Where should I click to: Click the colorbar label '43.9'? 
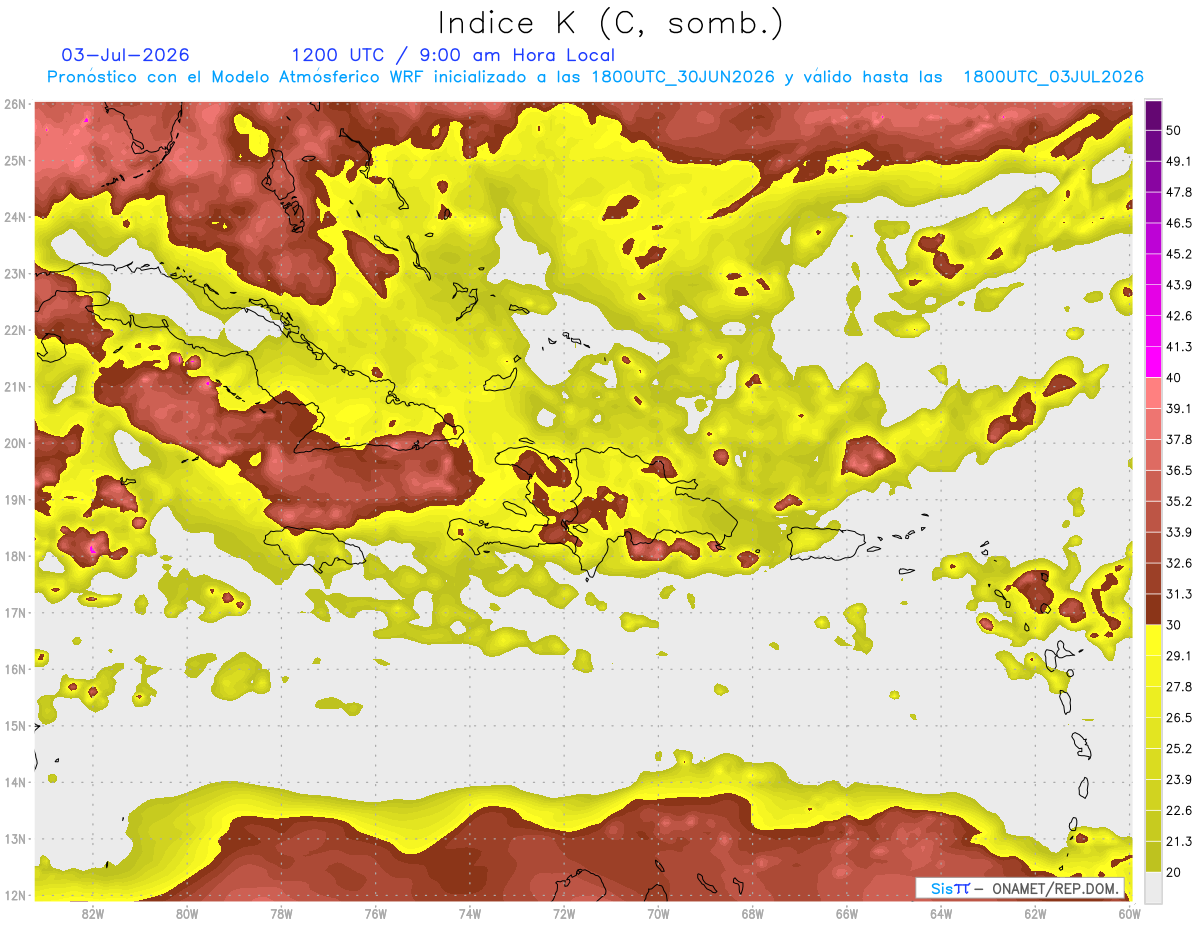pyautogui.click(x=1178, y=285)
